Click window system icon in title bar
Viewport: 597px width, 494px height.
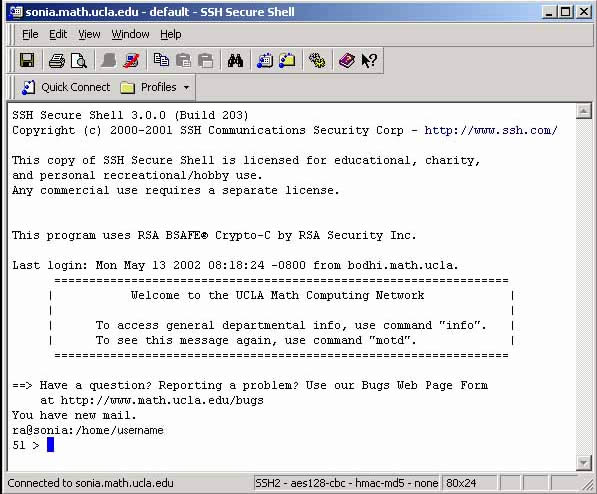tap(16, 12)
